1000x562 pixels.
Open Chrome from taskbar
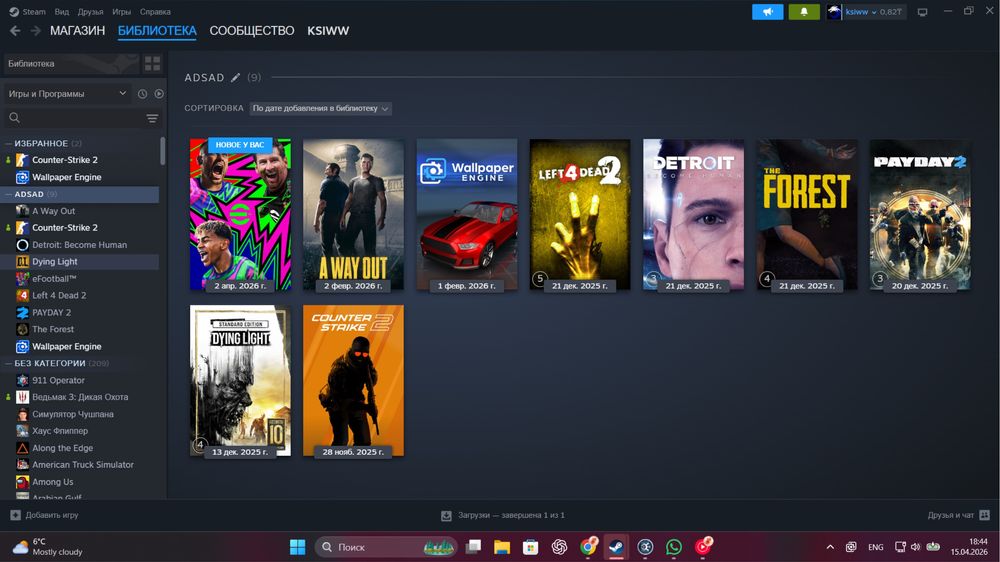coord(588,547)
